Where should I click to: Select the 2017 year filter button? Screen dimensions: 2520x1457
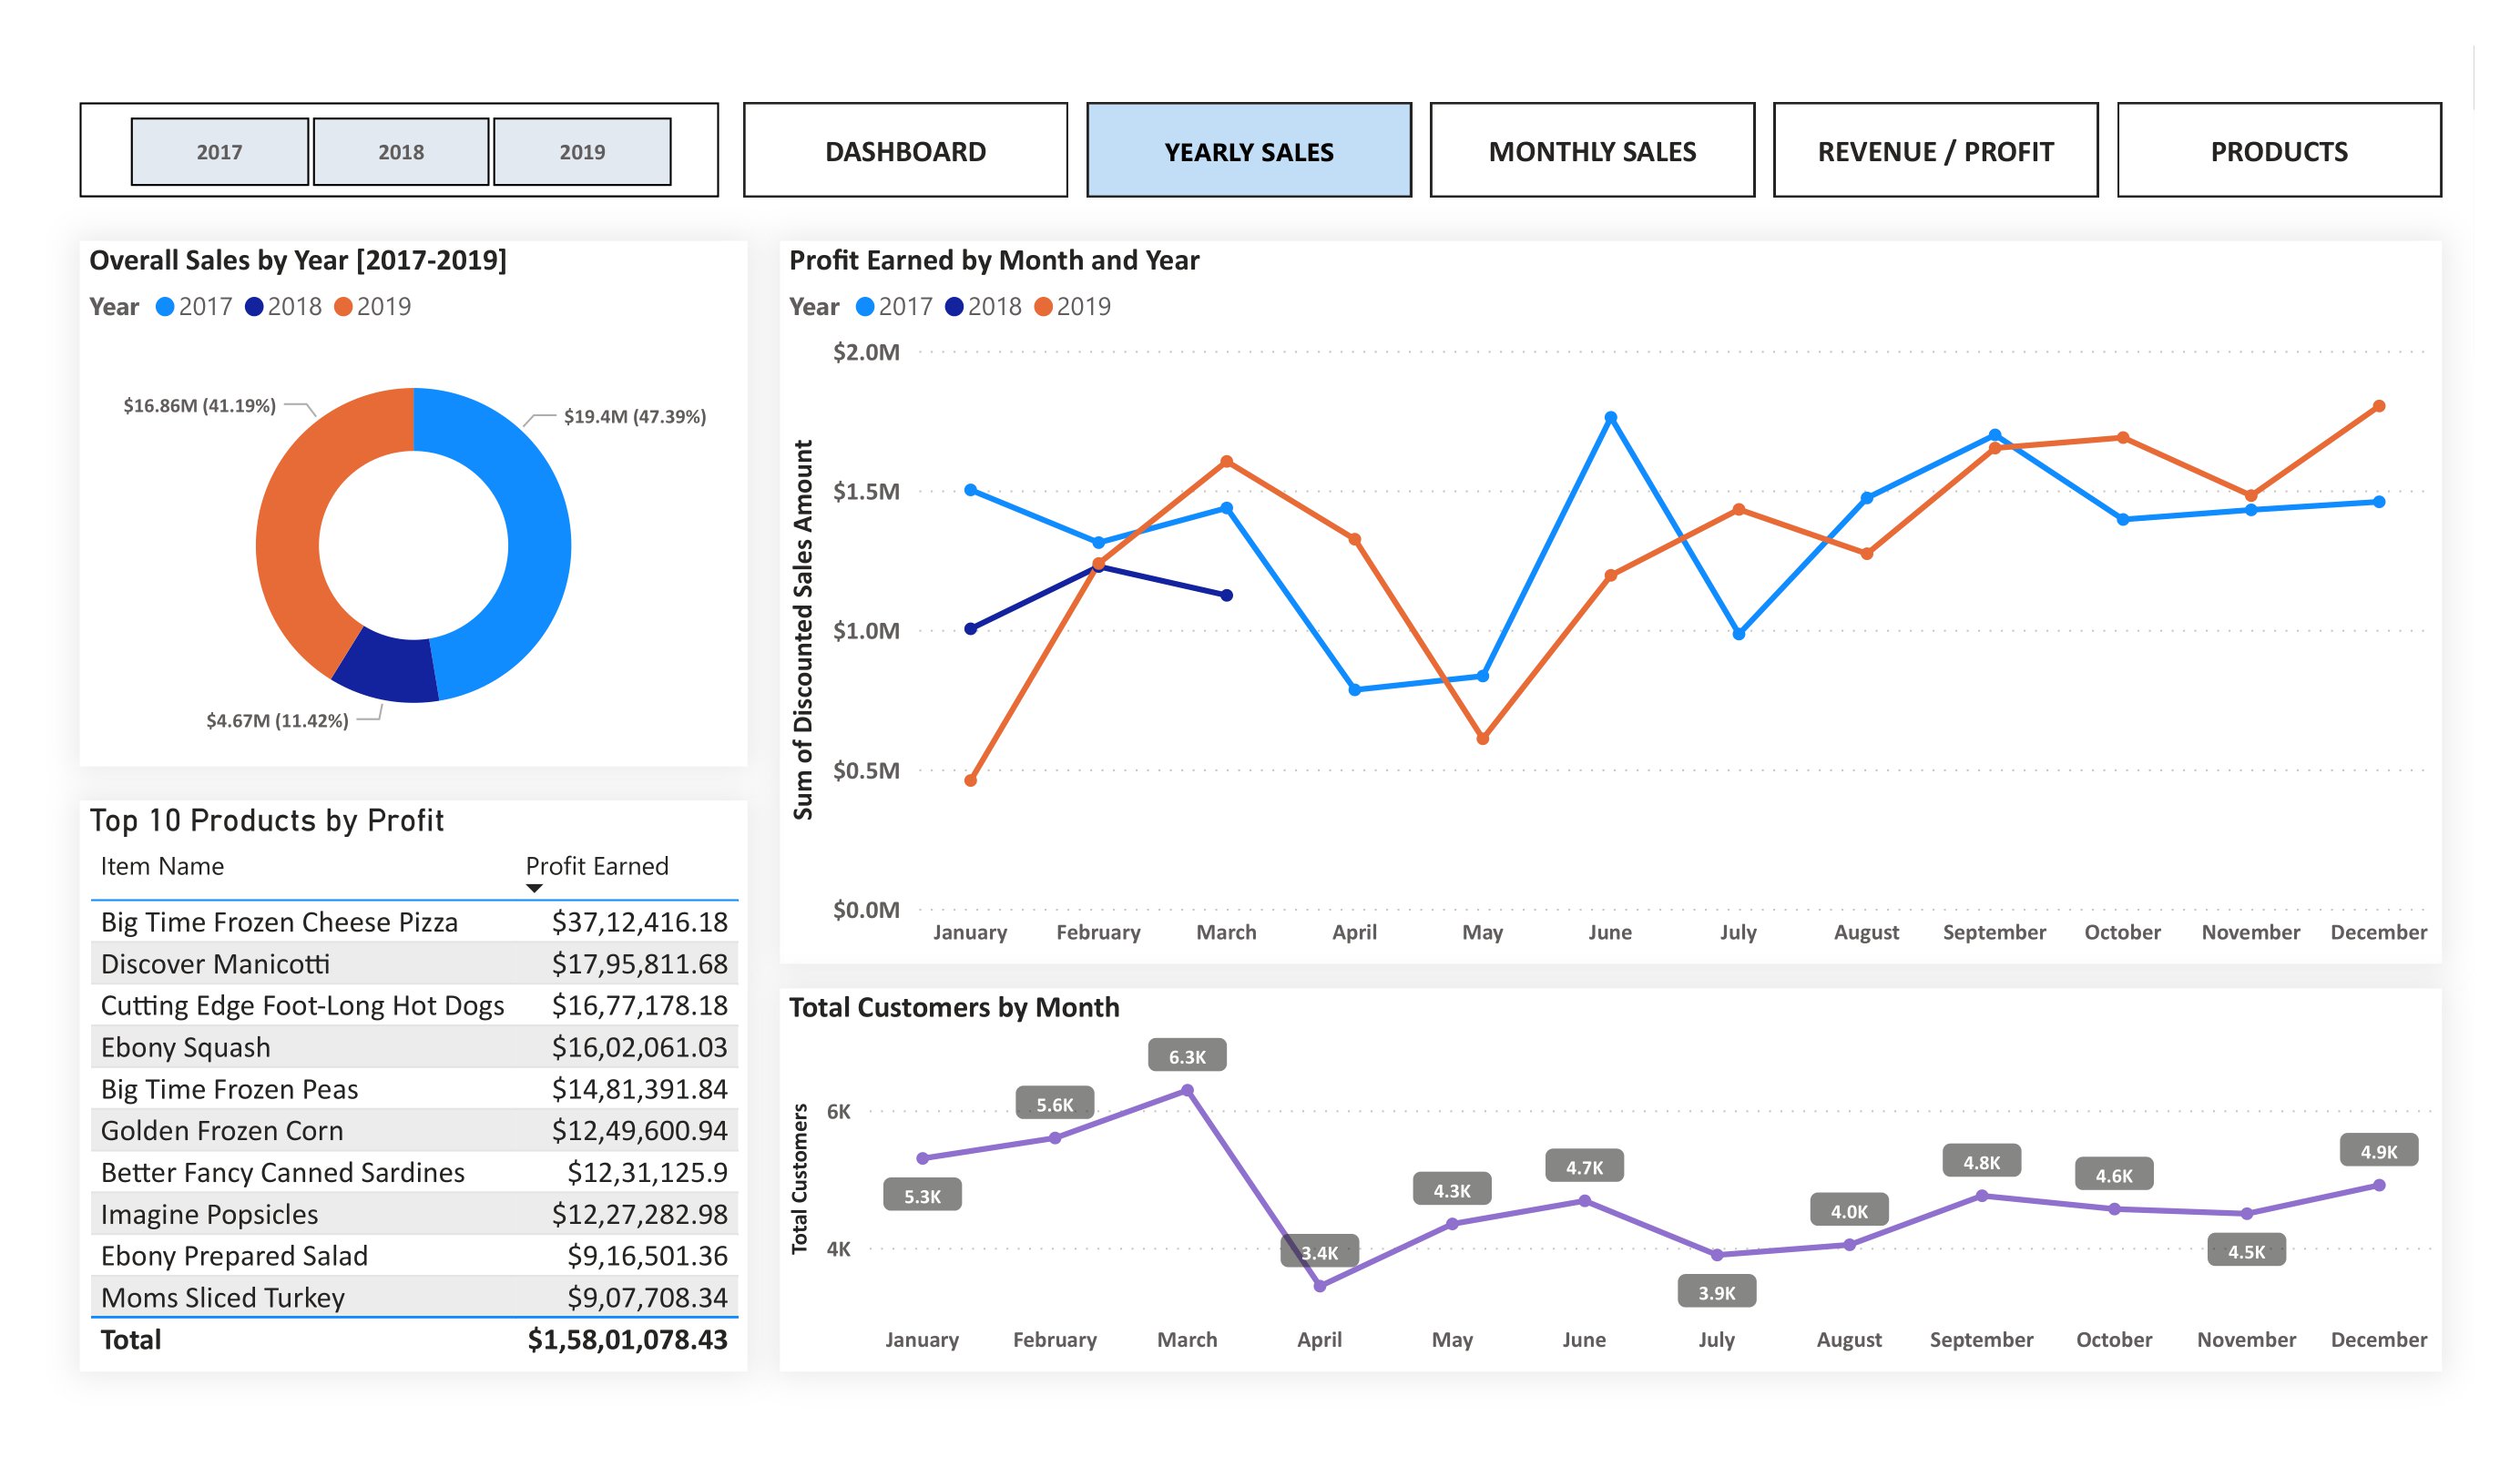coord(219,151)
